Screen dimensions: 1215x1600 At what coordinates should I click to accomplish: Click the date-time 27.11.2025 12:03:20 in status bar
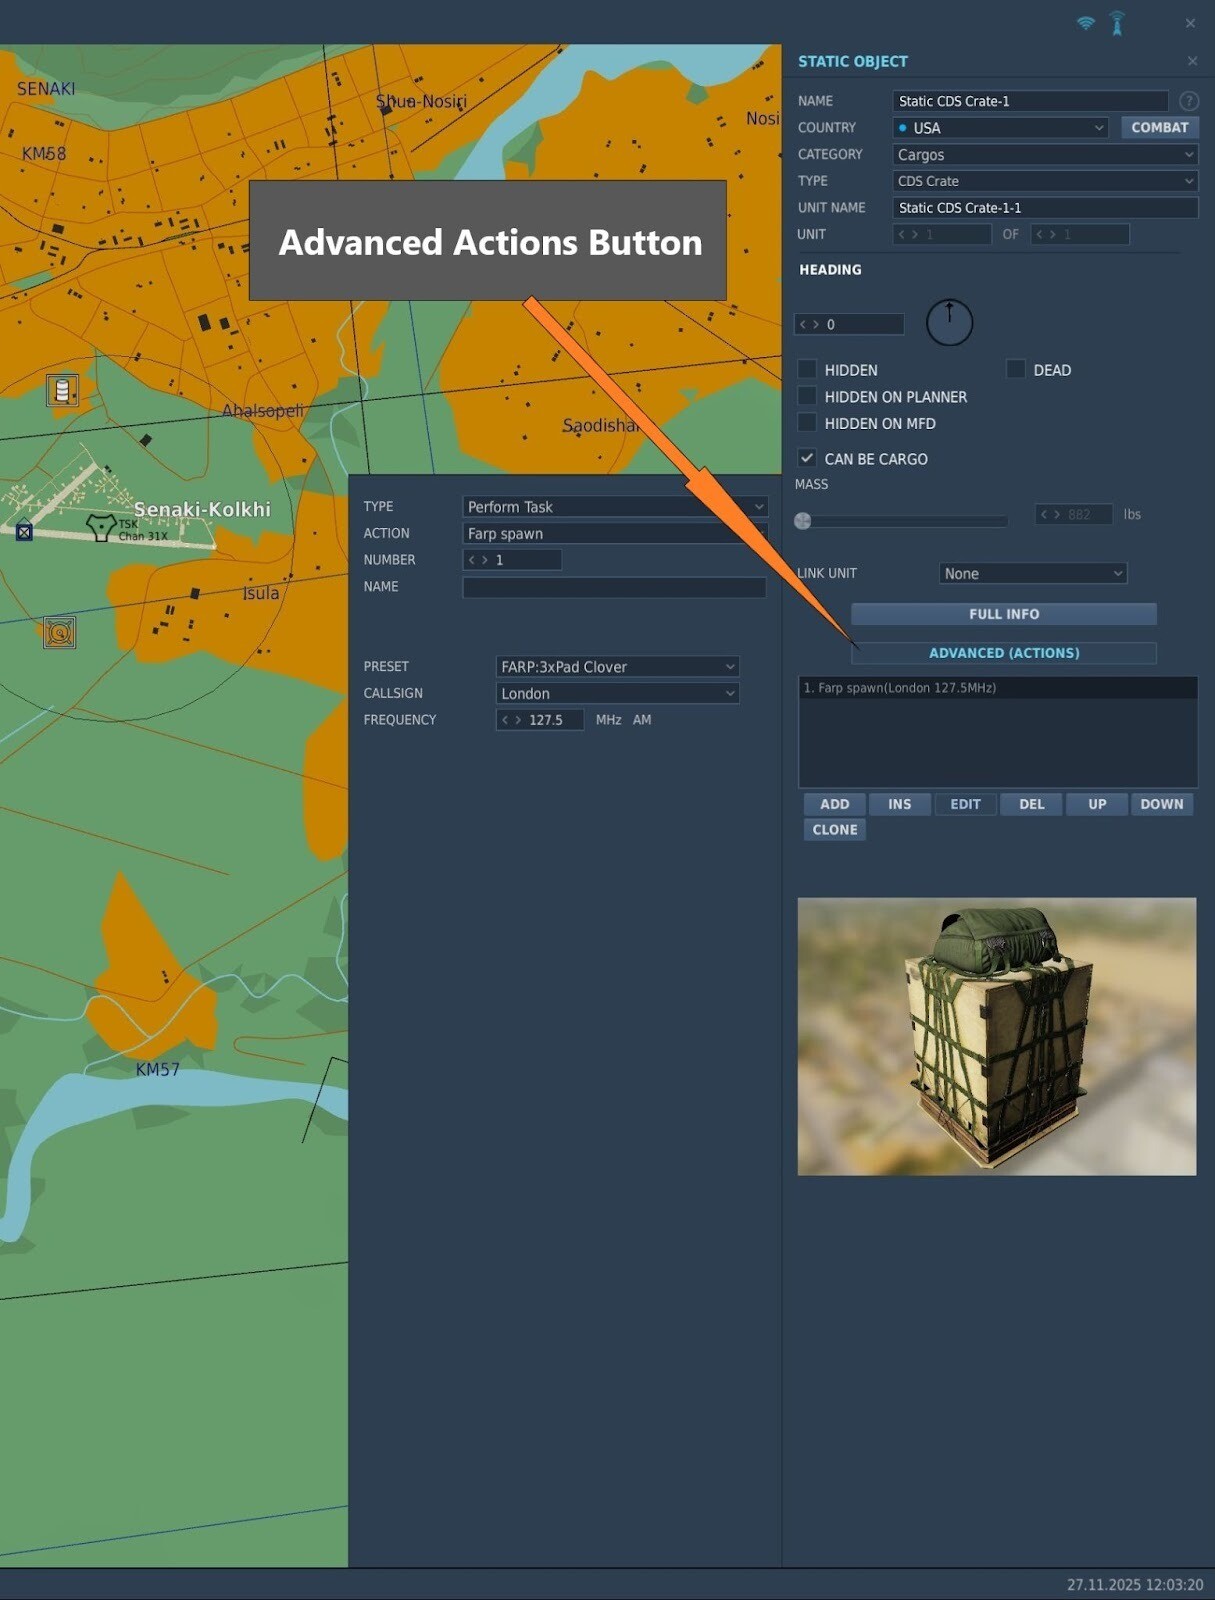point(1135,1585)
